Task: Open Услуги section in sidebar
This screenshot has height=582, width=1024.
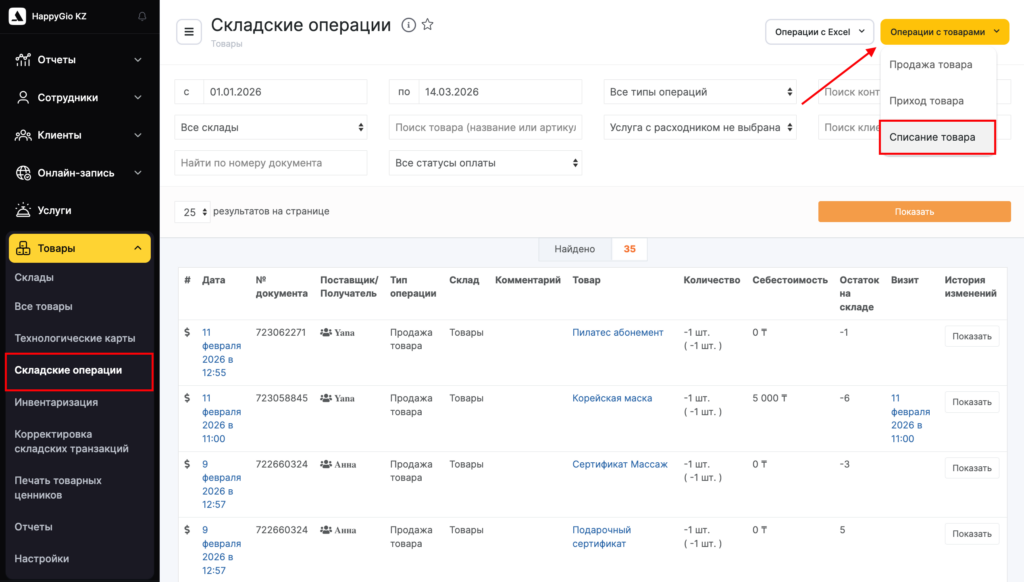Action: coord(54,211)
